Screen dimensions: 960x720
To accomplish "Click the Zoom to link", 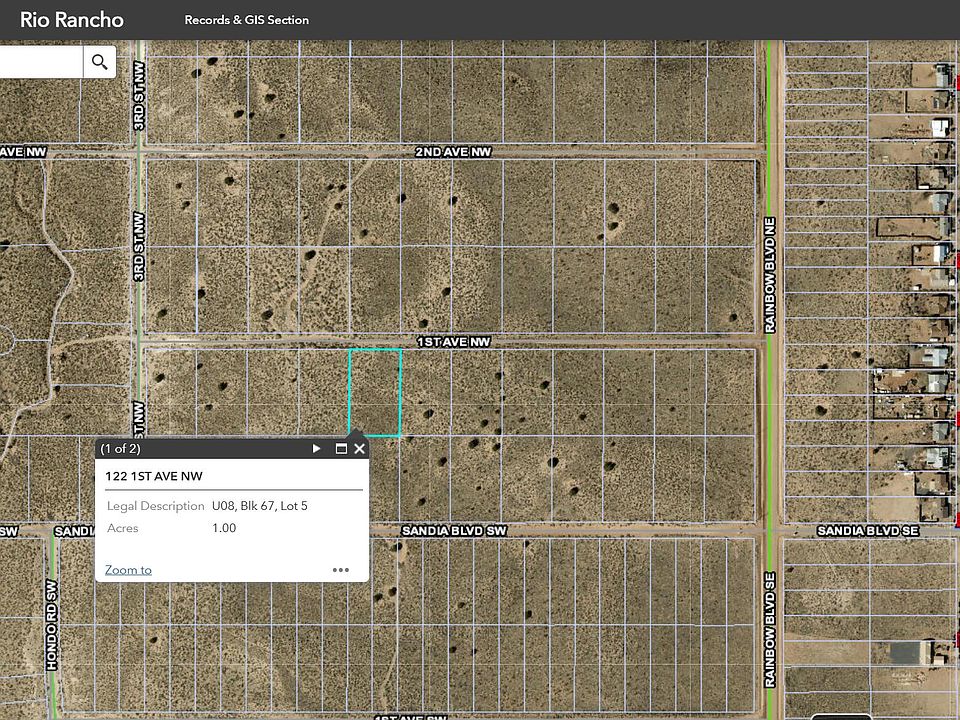I will (x=128, y=570).
